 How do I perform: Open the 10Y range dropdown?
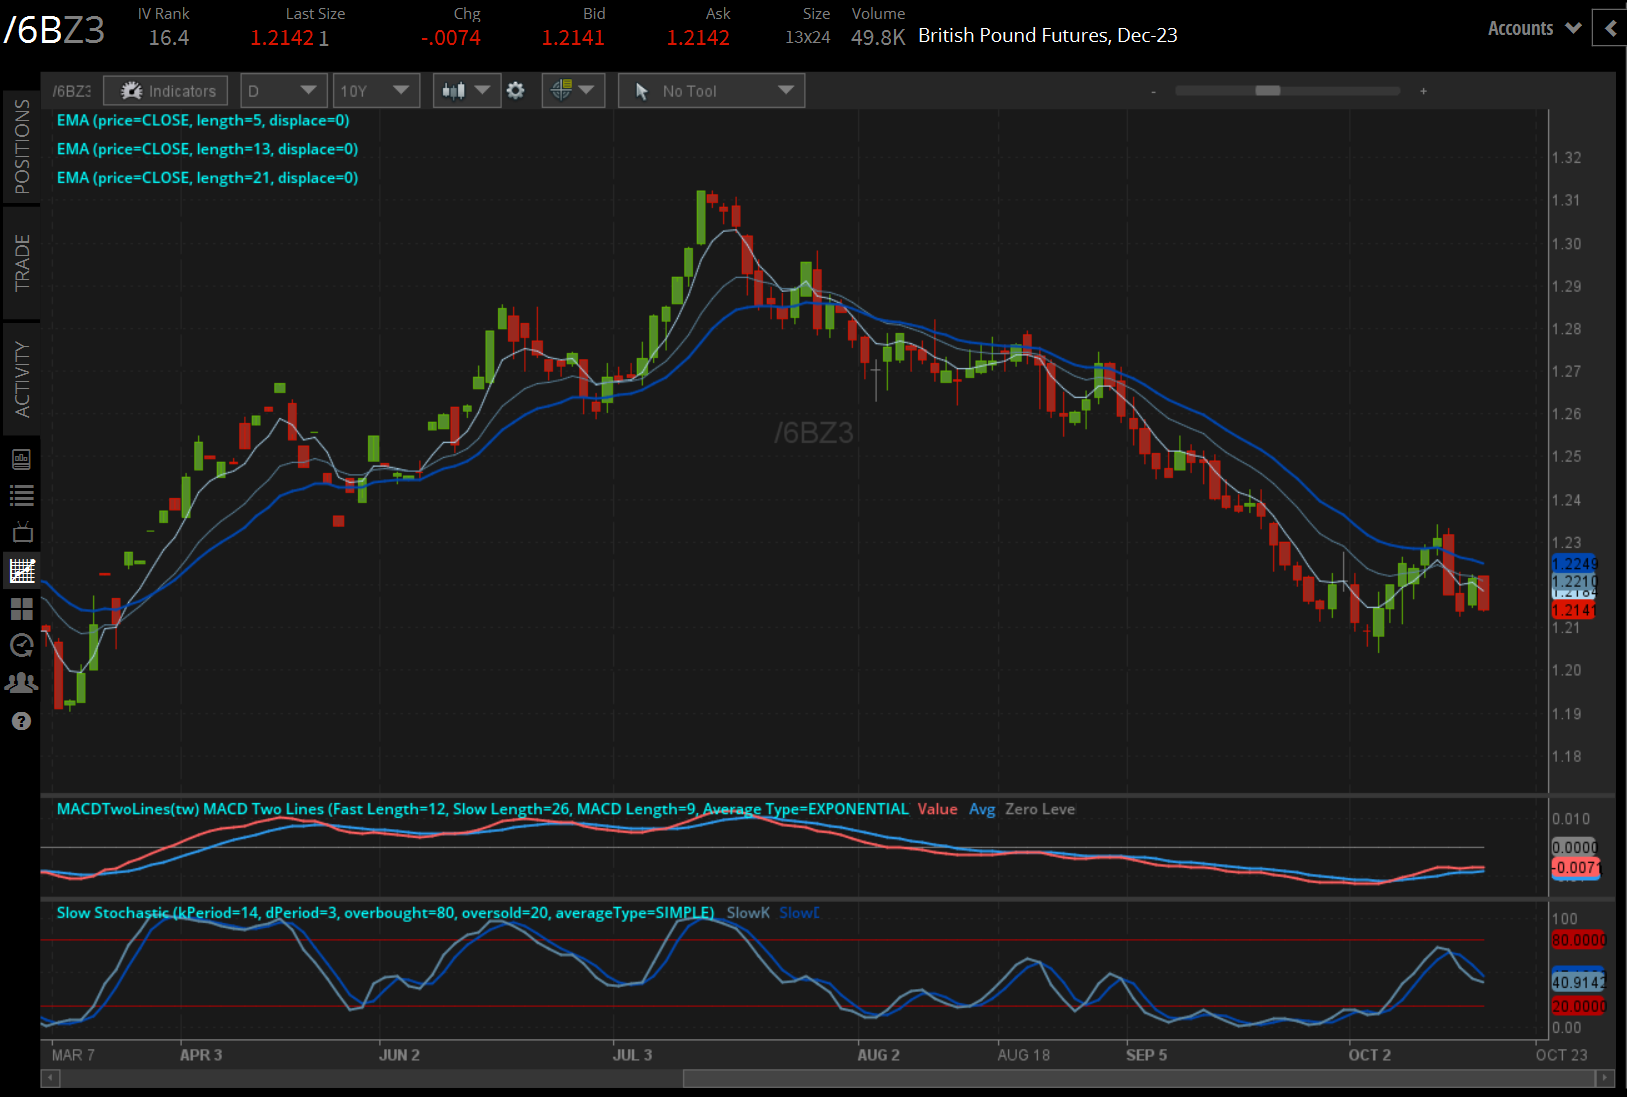(376, 91)
